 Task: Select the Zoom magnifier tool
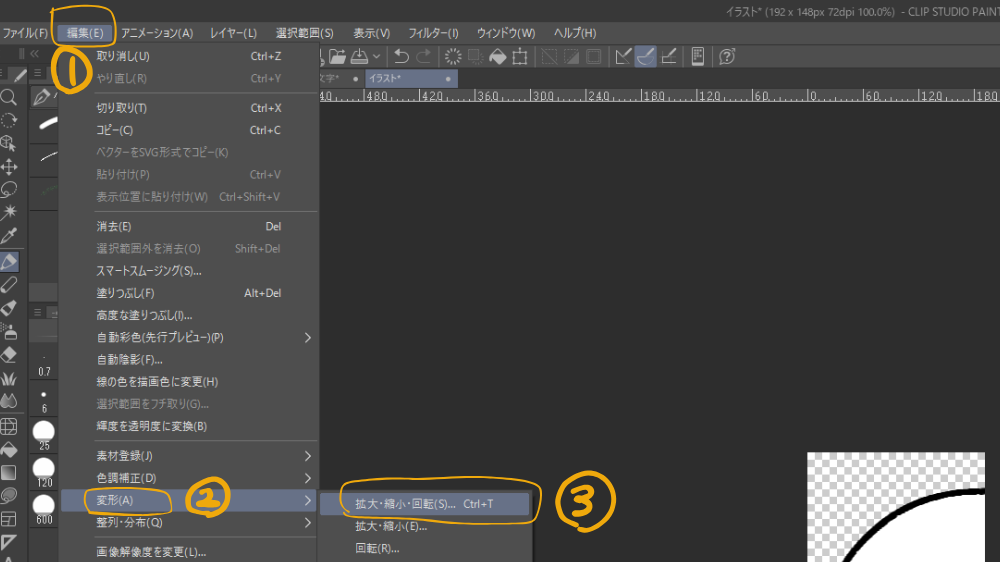point(8,97)
